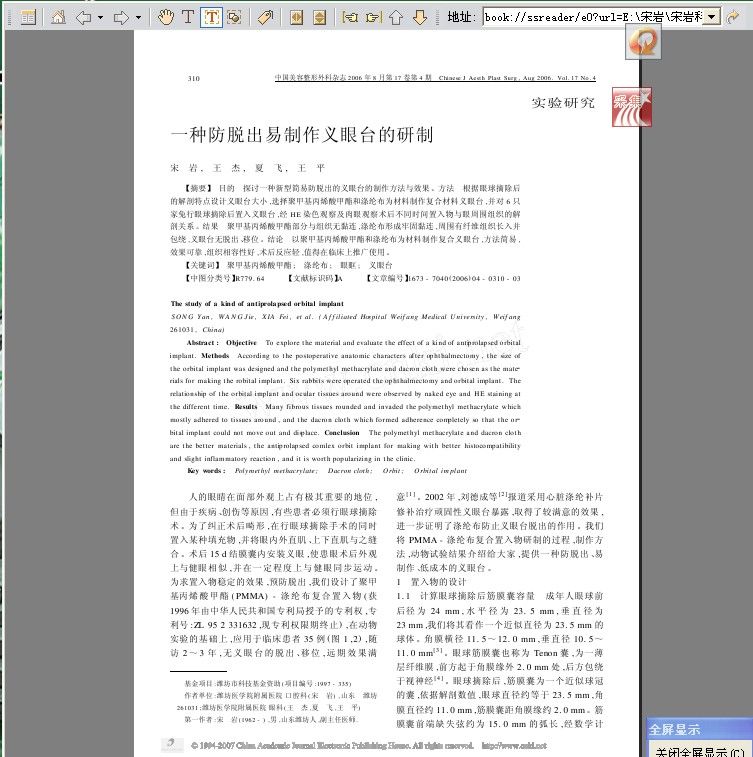
Task: Click the region capture tool icon
Action: pyautogui.click(x=234, y=17)
